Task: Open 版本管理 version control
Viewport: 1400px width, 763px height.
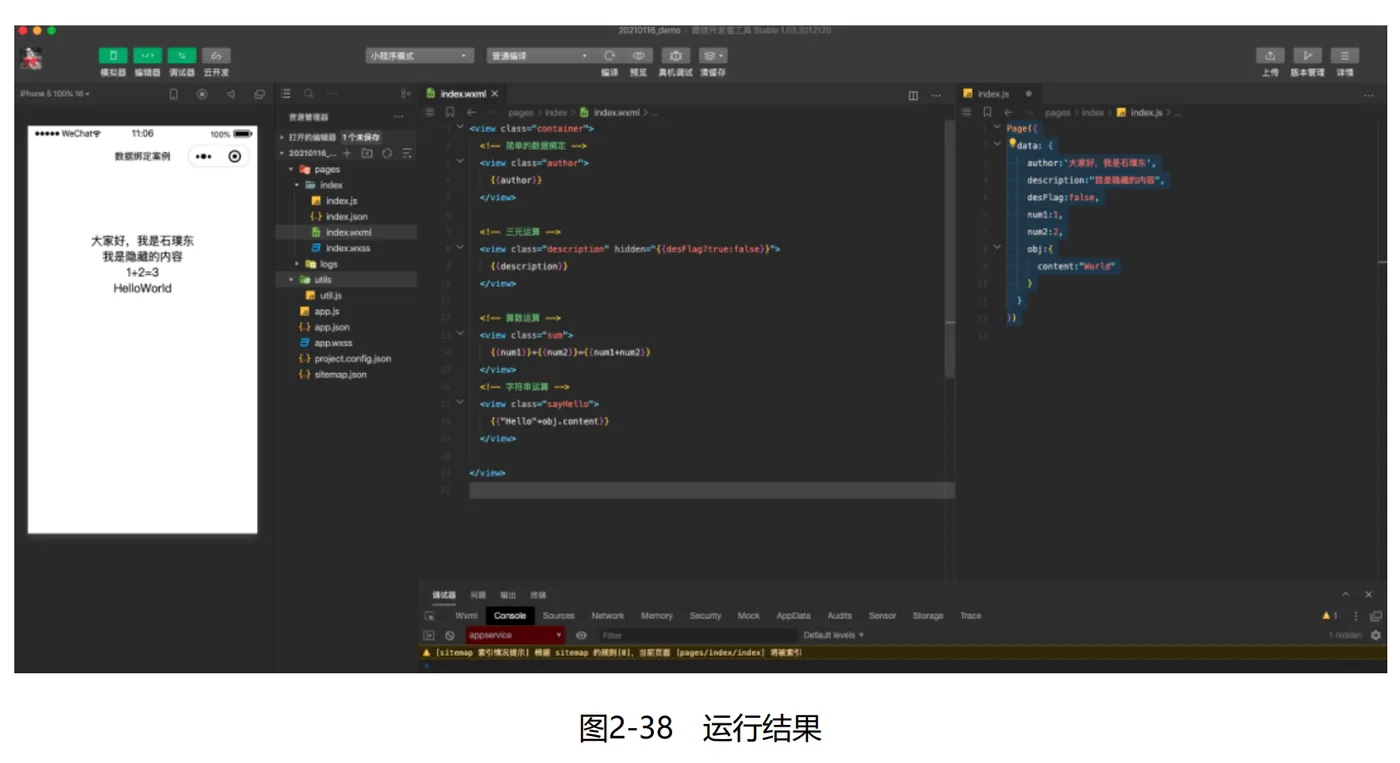Action: [1307, 56]
